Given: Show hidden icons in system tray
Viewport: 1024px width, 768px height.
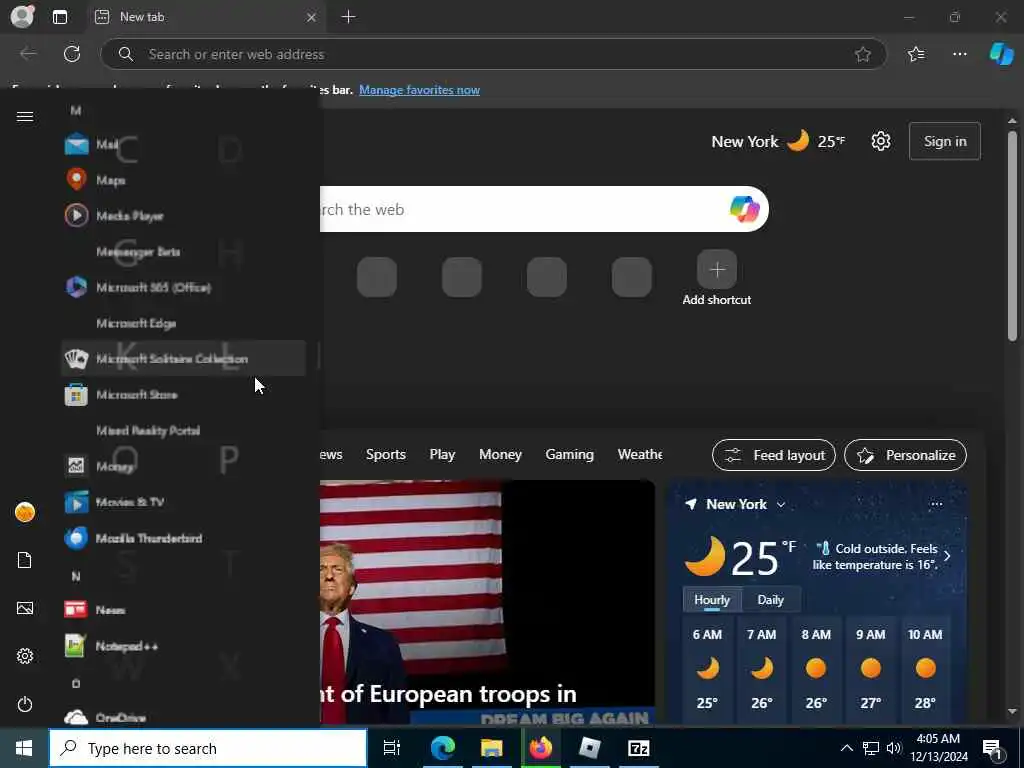Looking at the screenshot, I should click(x=846, y=748).
